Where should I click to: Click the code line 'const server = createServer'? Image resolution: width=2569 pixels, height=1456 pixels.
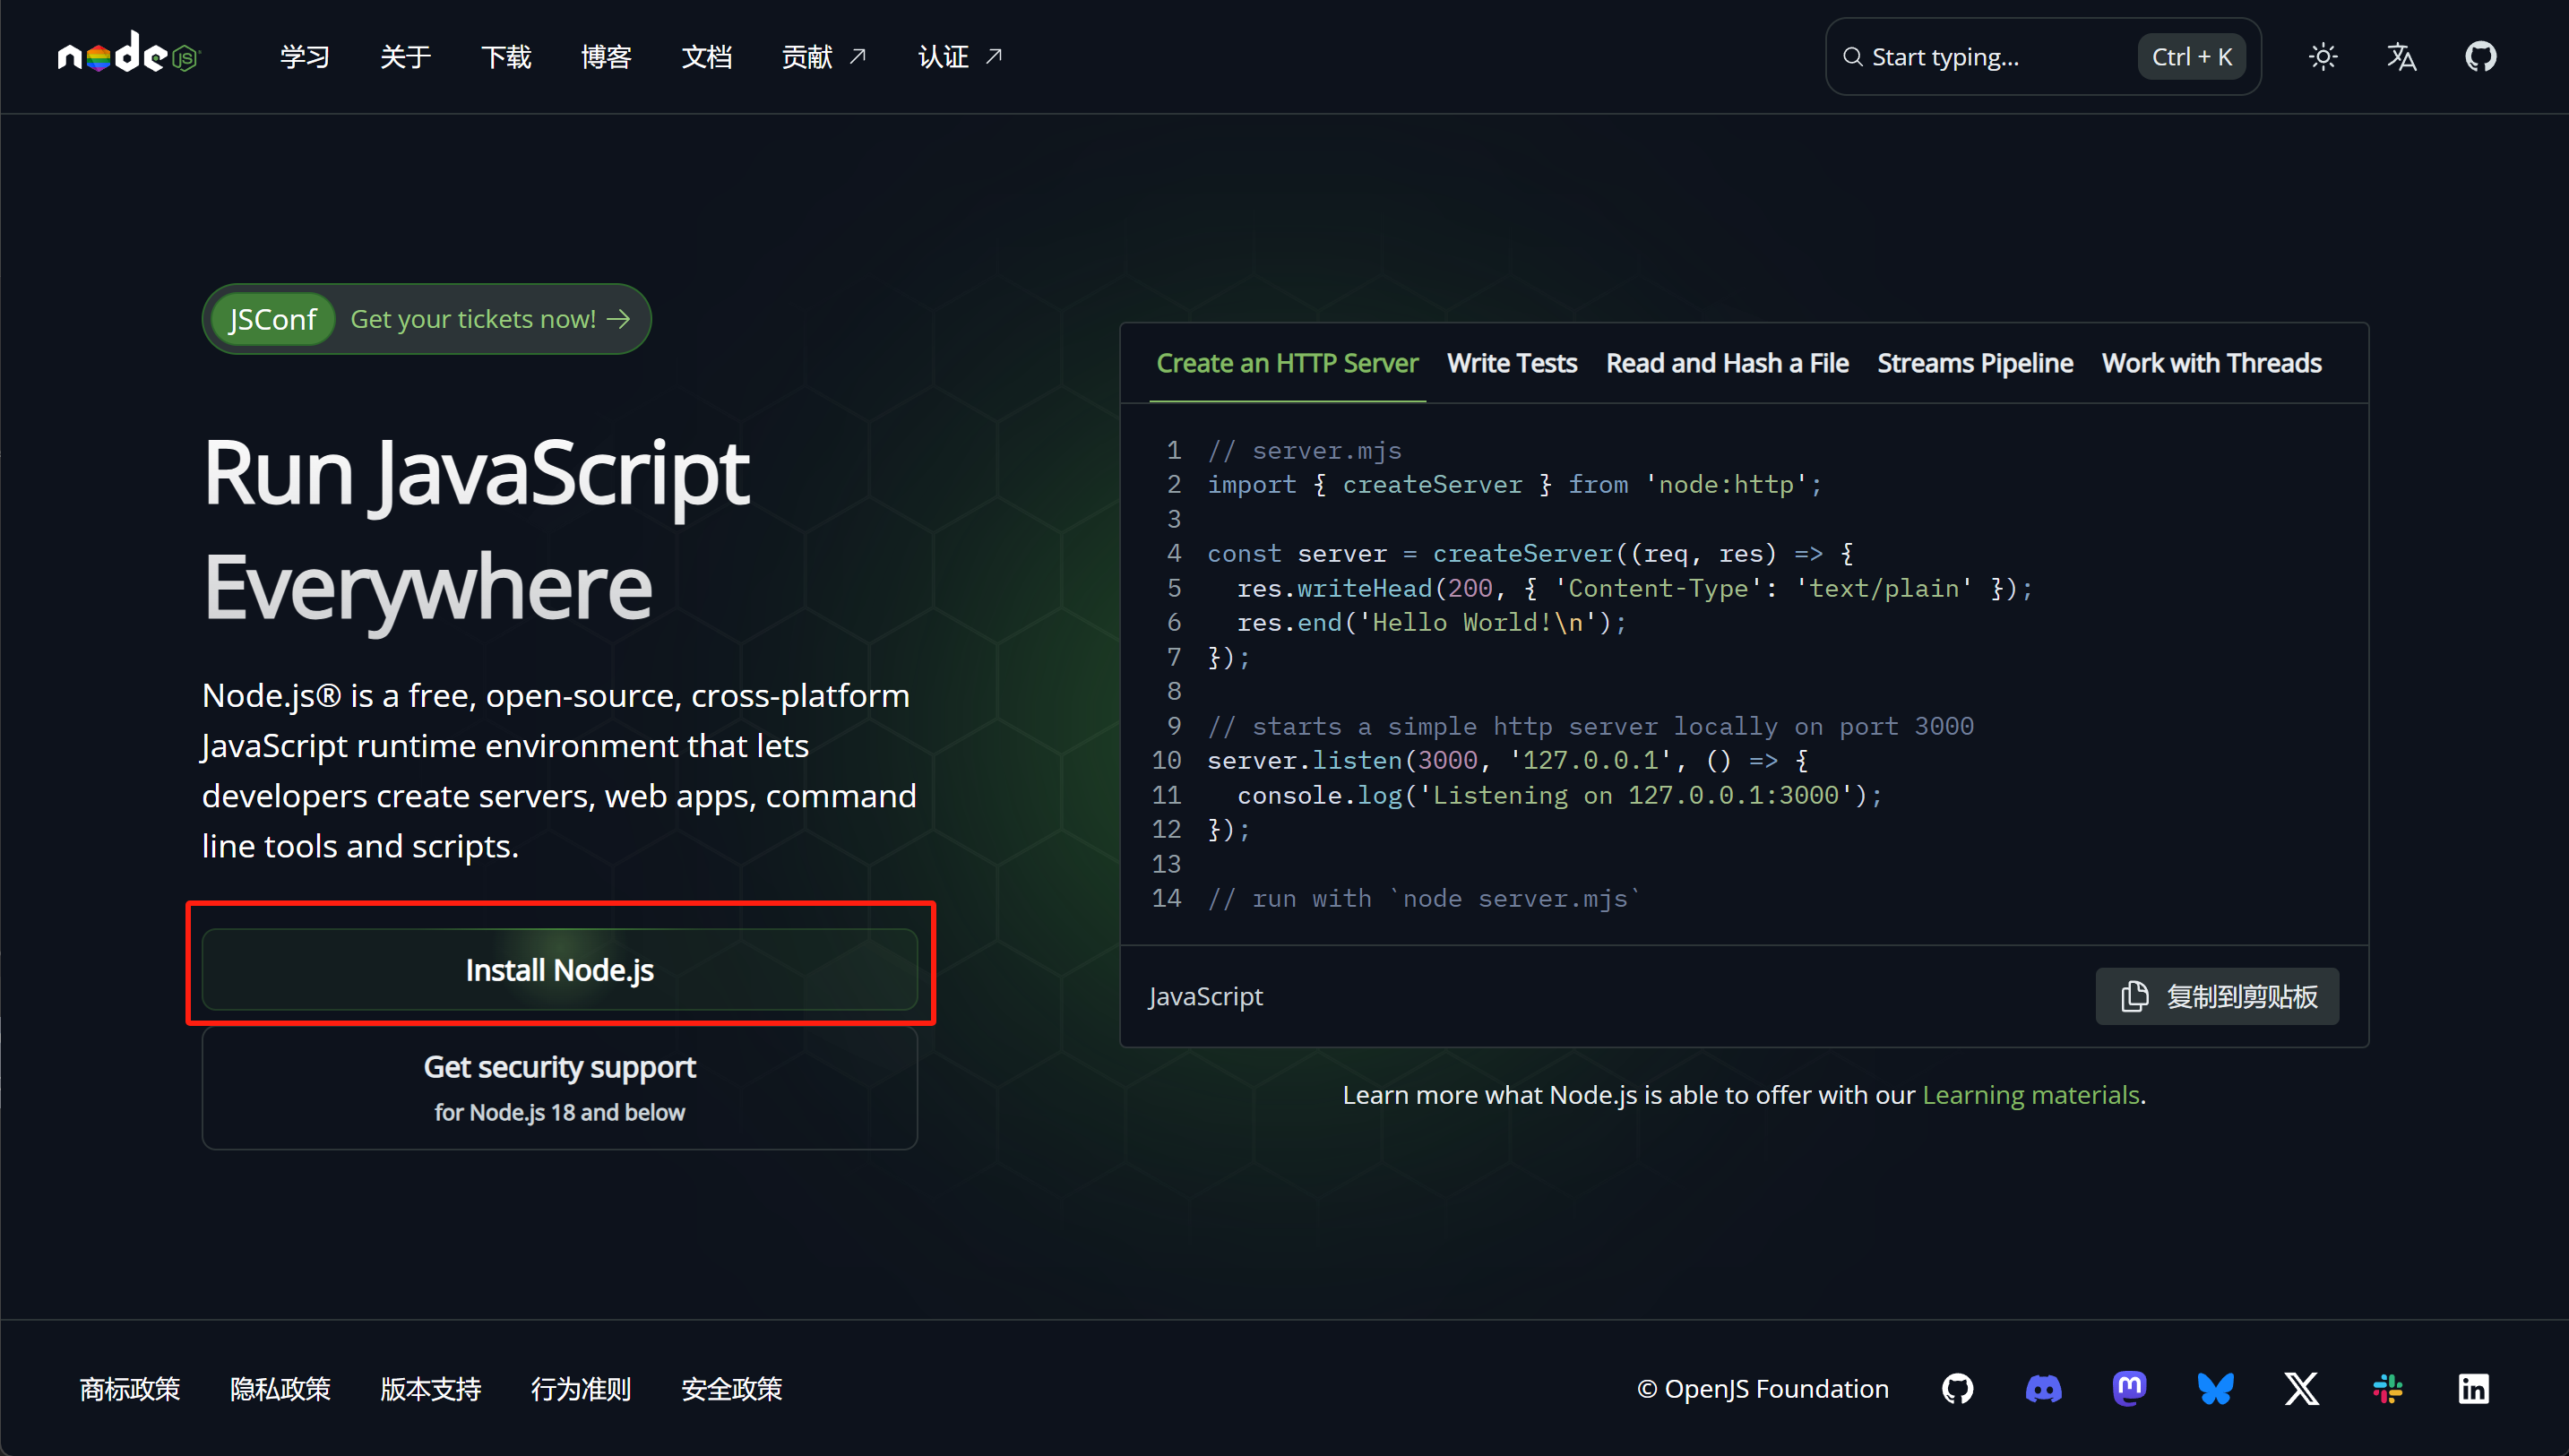tap(1530, 553)
